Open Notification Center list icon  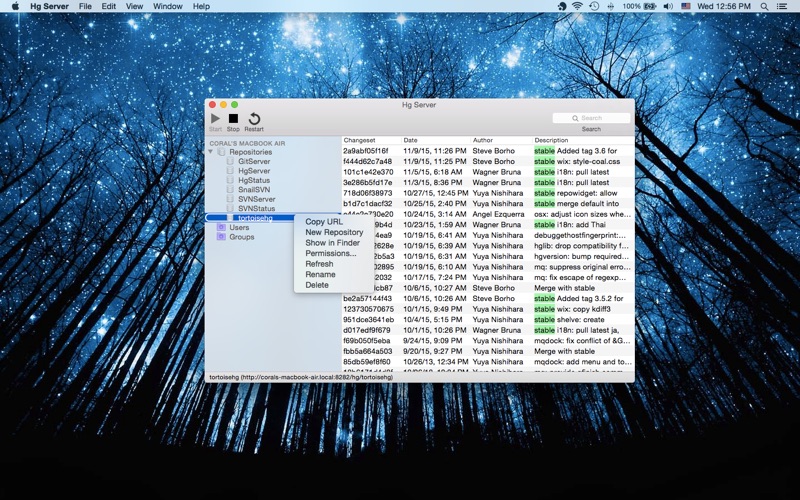782,6
